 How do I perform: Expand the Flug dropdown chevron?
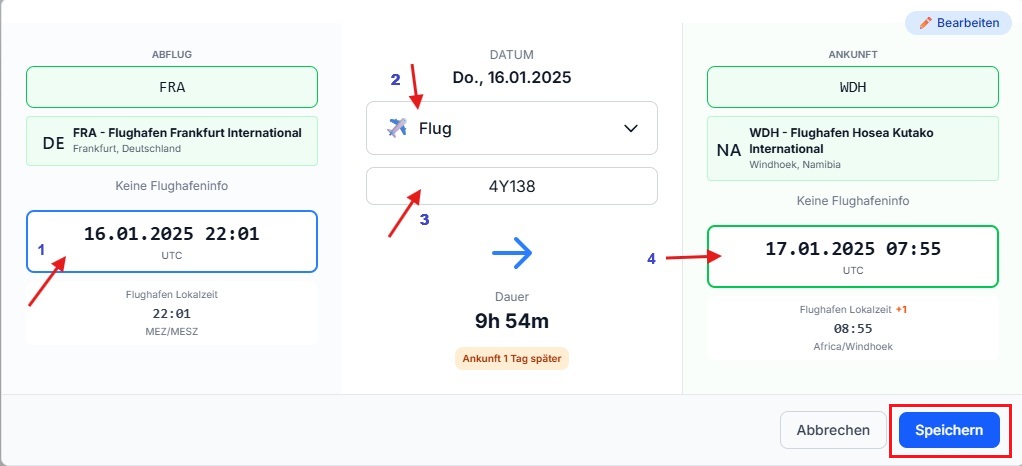tap(630, 128)
